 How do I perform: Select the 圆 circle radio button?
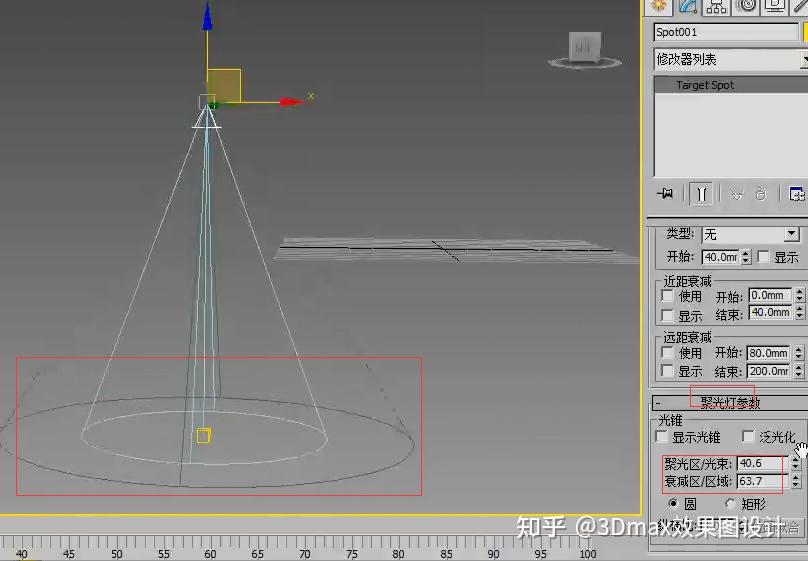[672, 503]
